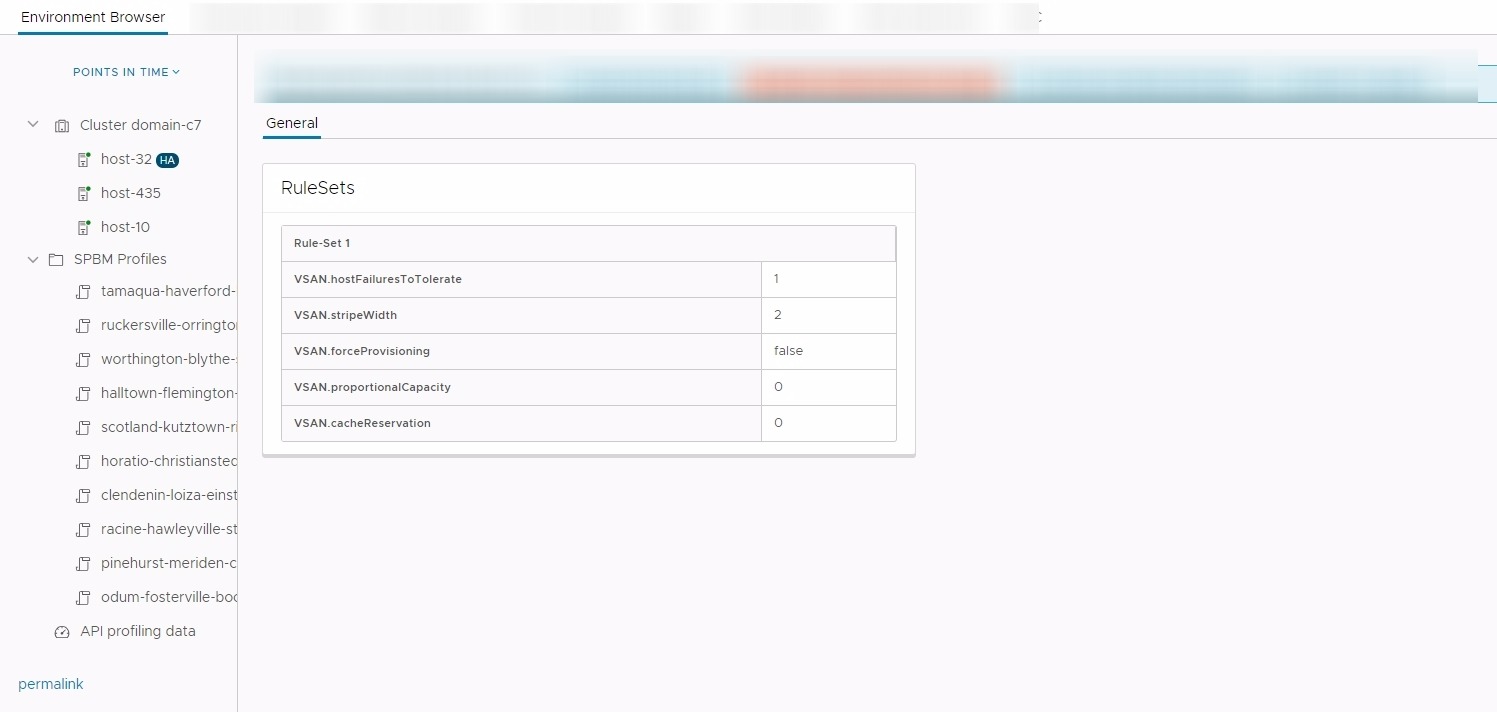Switch to the Environment Browser tab

(x=93, y=17)
